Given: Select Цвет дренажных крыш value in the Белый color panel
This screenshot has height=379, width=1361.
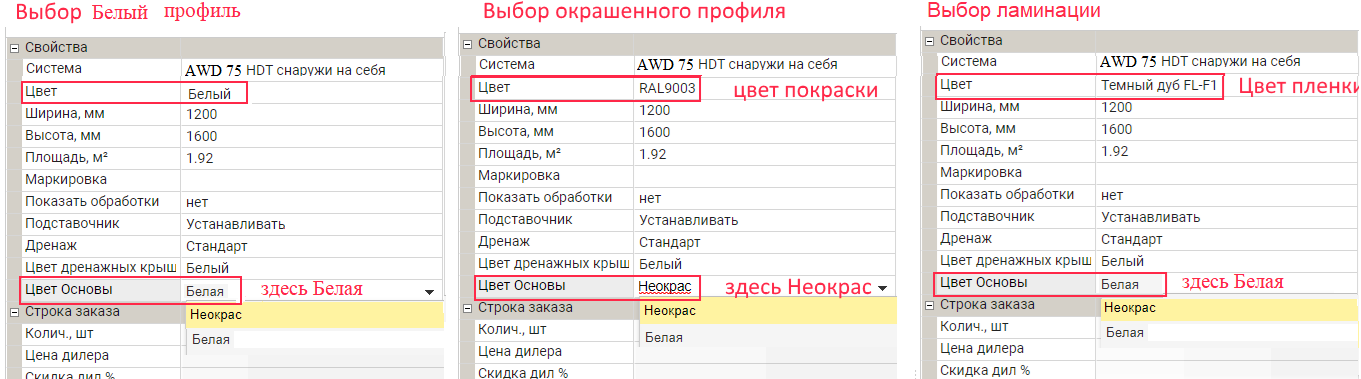Looking at the screenshot, I should click(208, 268).
